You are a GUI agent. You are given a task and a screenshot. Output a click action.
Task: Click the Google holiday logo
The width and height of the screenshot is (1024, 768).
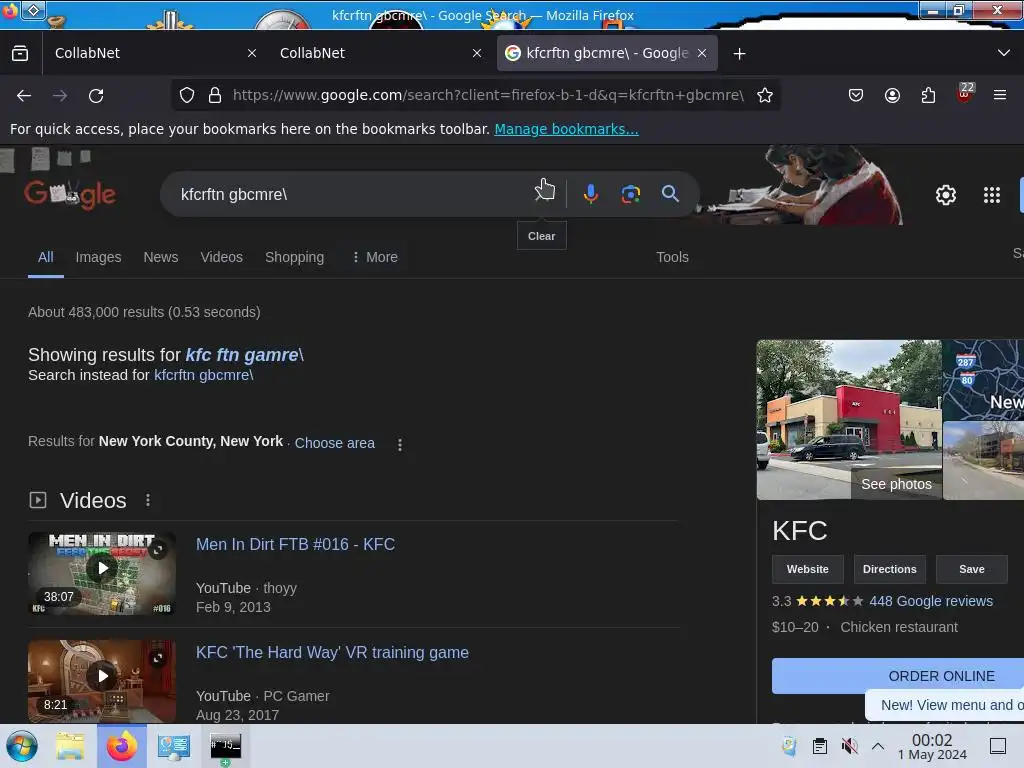(x=70, y=194)
